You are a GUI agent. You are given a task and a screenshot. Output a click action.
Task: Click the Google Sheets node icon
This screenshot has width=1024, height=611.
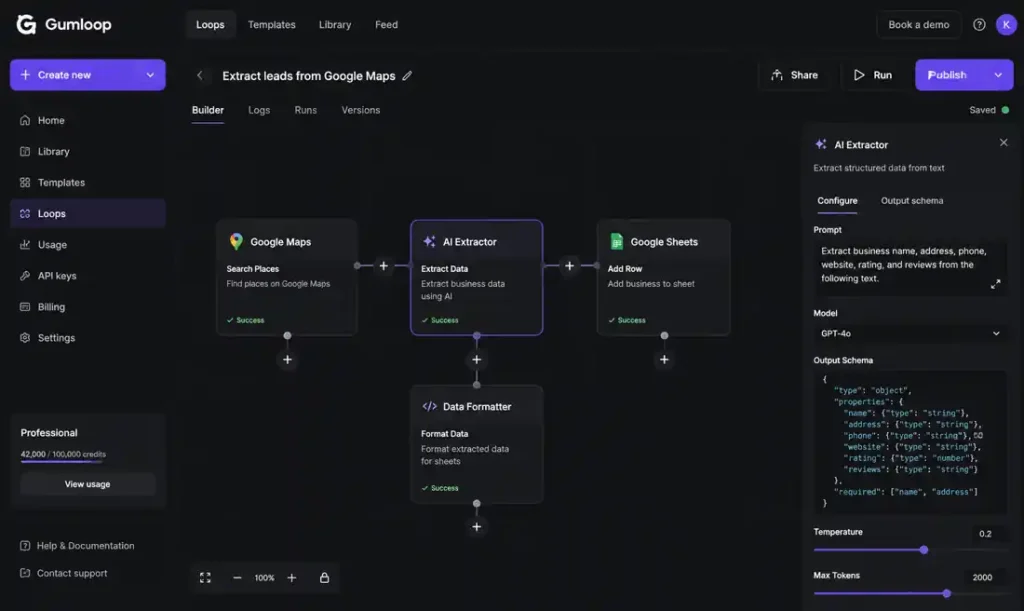pyautogui.click(x=616, y=242)
